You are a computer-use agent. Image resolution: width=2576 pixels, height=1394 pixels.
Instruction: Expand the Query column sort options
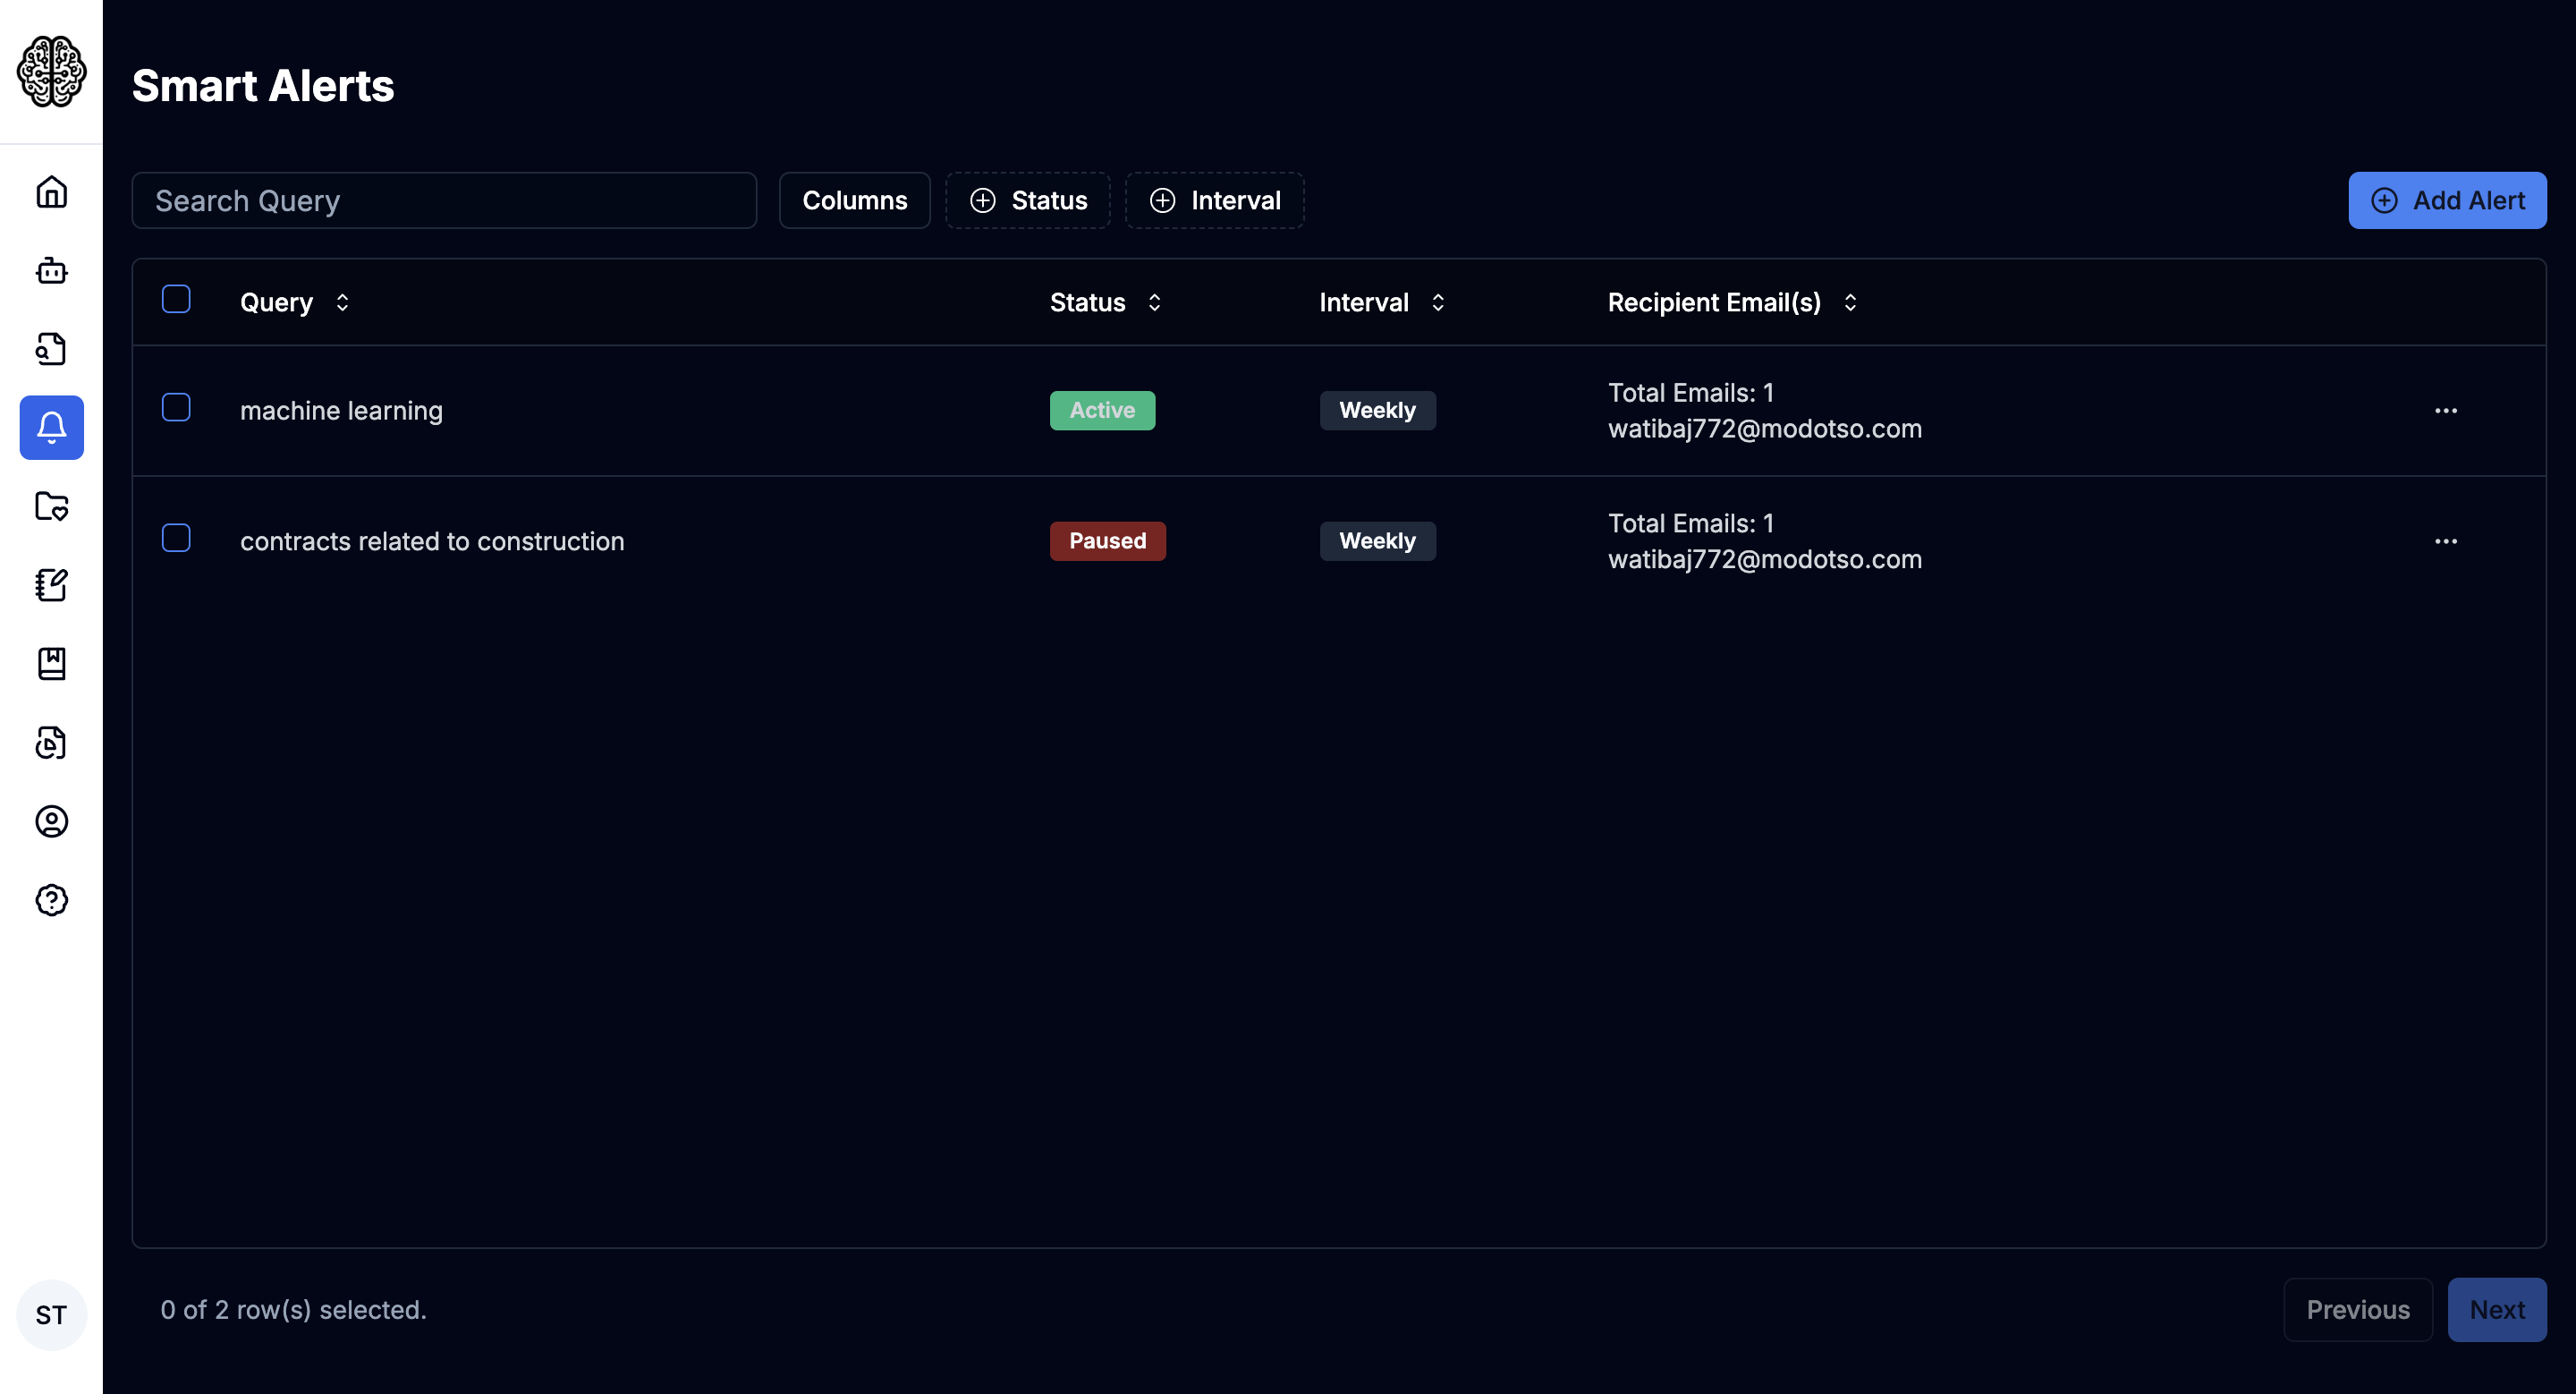click(342, 302)
